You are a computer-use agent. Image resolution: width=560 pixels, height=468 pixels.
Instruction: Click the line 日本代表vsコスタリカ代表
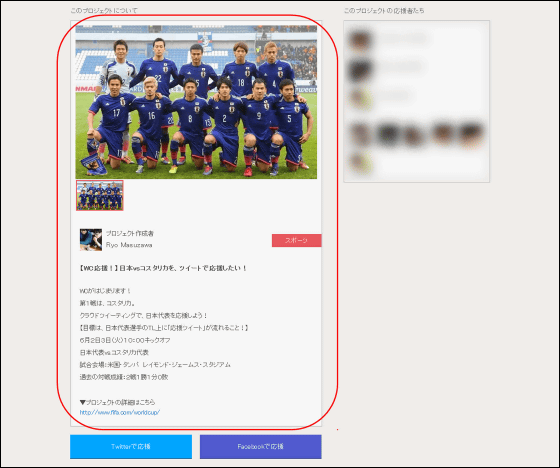(x=114, y=353)
